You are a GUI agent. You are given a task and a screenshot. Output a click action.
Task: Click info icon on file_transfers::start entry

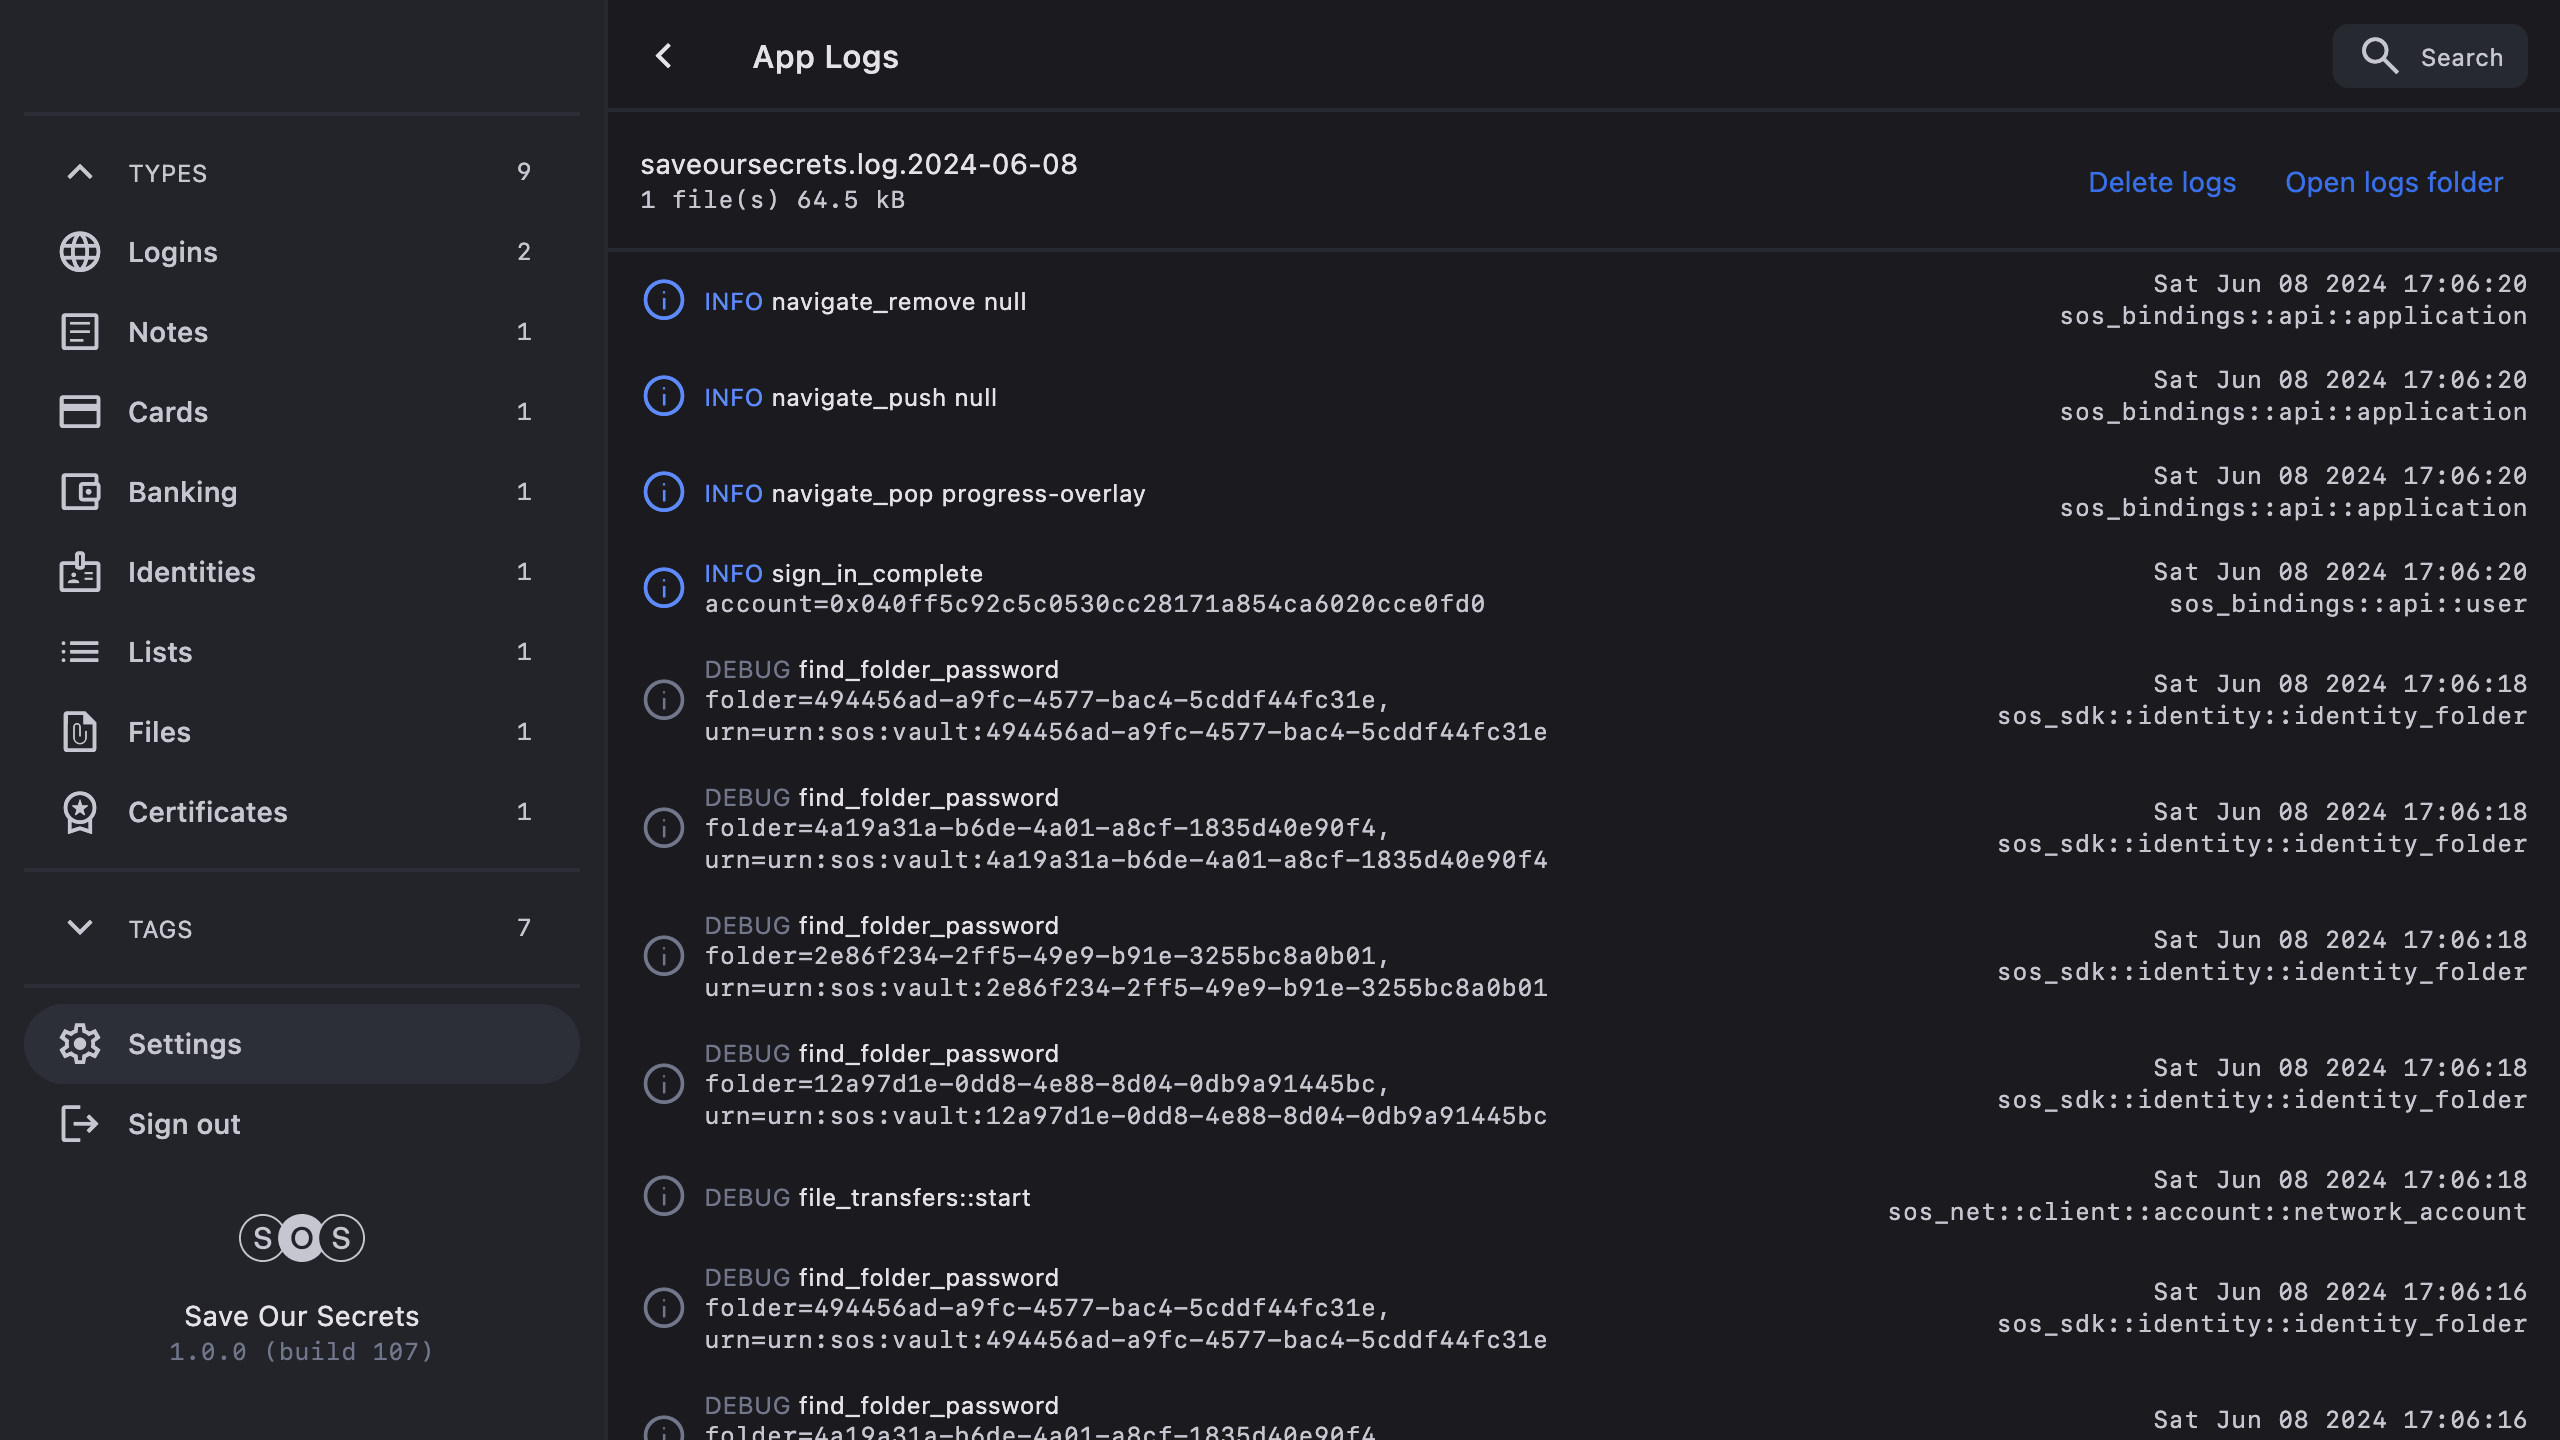click(x=664, y=1196)
